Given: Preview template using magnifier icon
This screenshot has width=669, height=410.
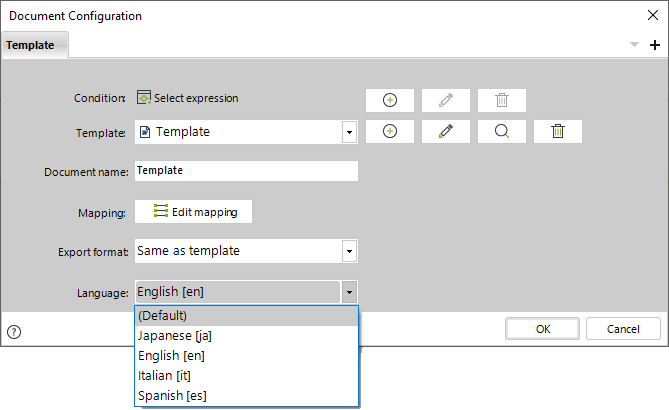Looking at the screenshot, I should (501, 131).
